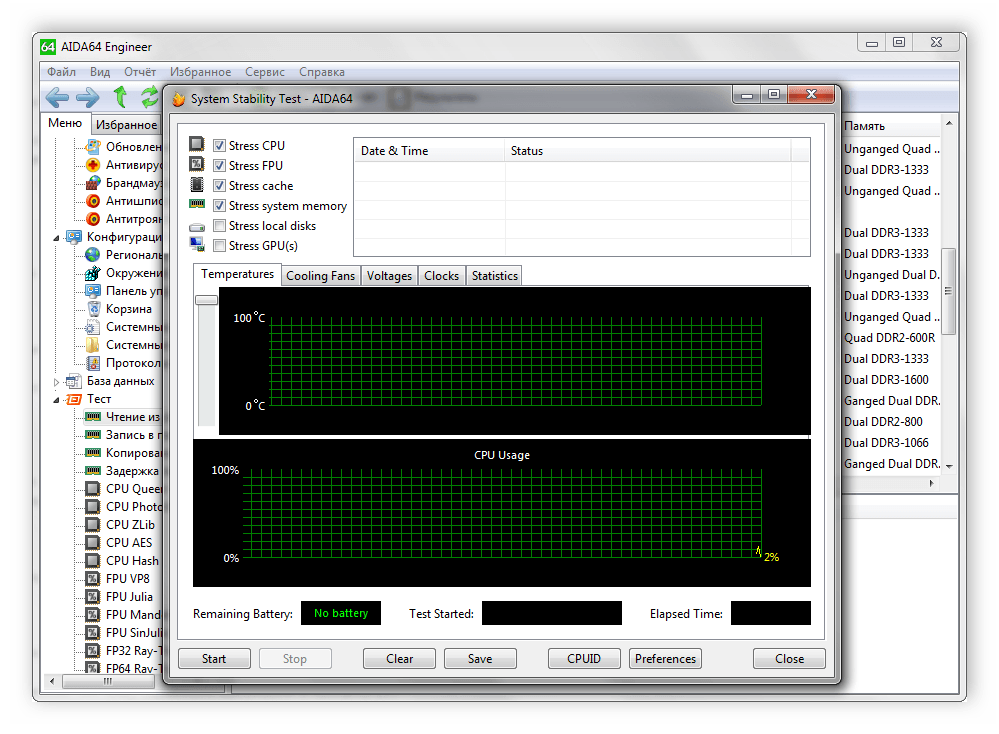Viewport: 999px width, 734px height.
Task: Click the Status column header
Action: [x=648, y=151]
